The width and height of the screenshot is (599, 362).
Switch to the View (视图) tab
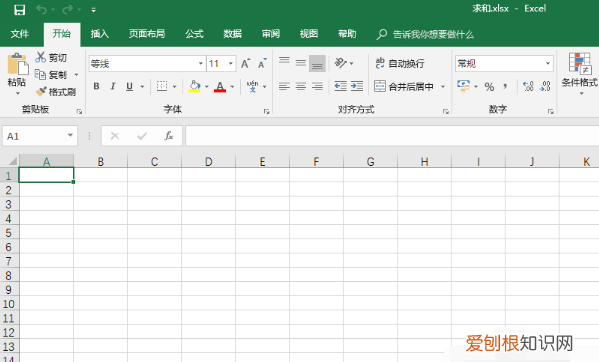[x=309, y=34]
